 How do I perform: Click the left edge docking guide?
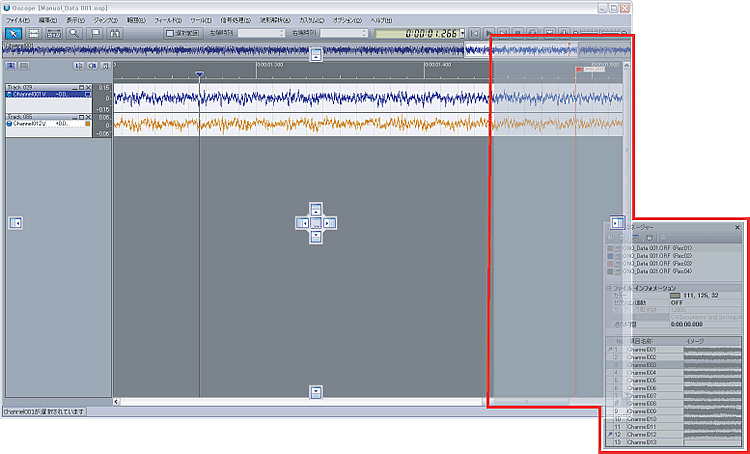14,223
